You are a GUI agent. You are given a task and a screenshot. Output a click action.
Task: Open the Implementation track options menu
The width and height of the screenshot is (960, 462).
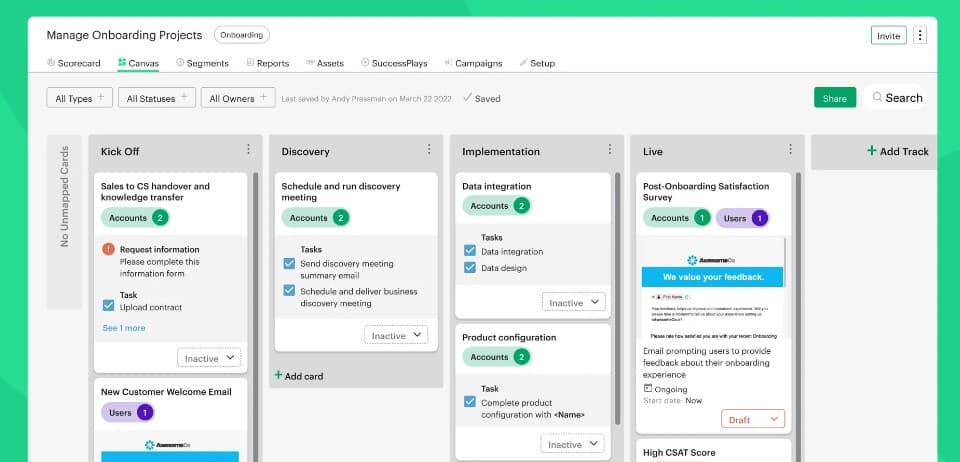[x=609, y=149]
